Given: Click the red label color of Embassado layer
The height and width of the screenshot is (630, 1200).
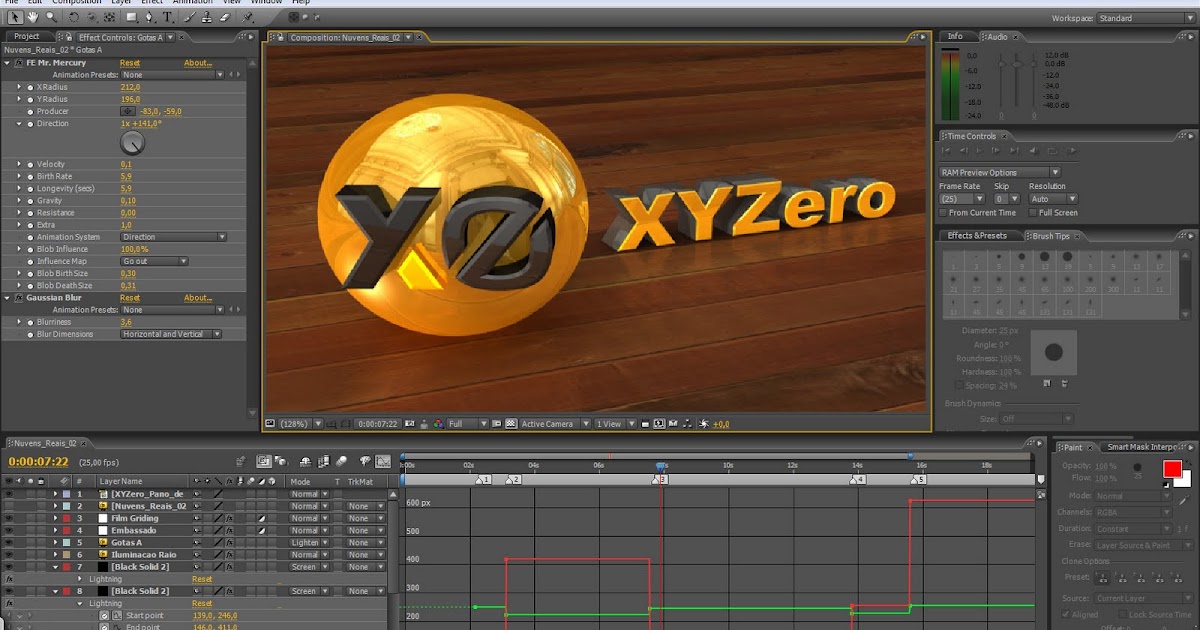Looking at the screenshot, I should tap(66, 530).
